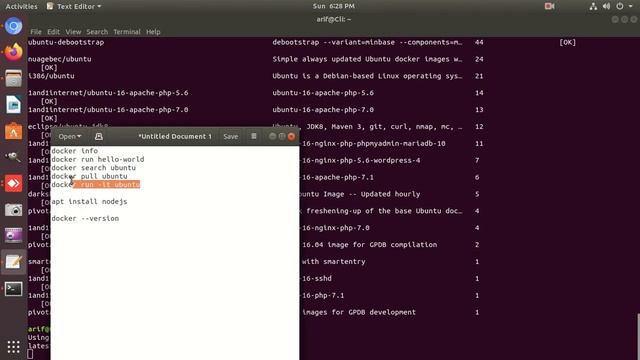Open Ubuntu Software store icon
The image size is (640, 360).
(13, 131)
